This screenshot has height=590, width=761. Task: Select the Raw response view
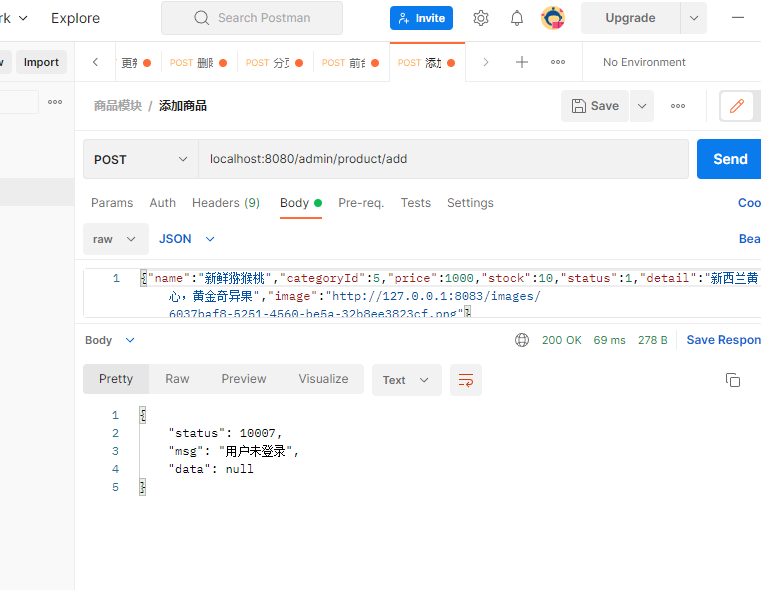[177, 379]
